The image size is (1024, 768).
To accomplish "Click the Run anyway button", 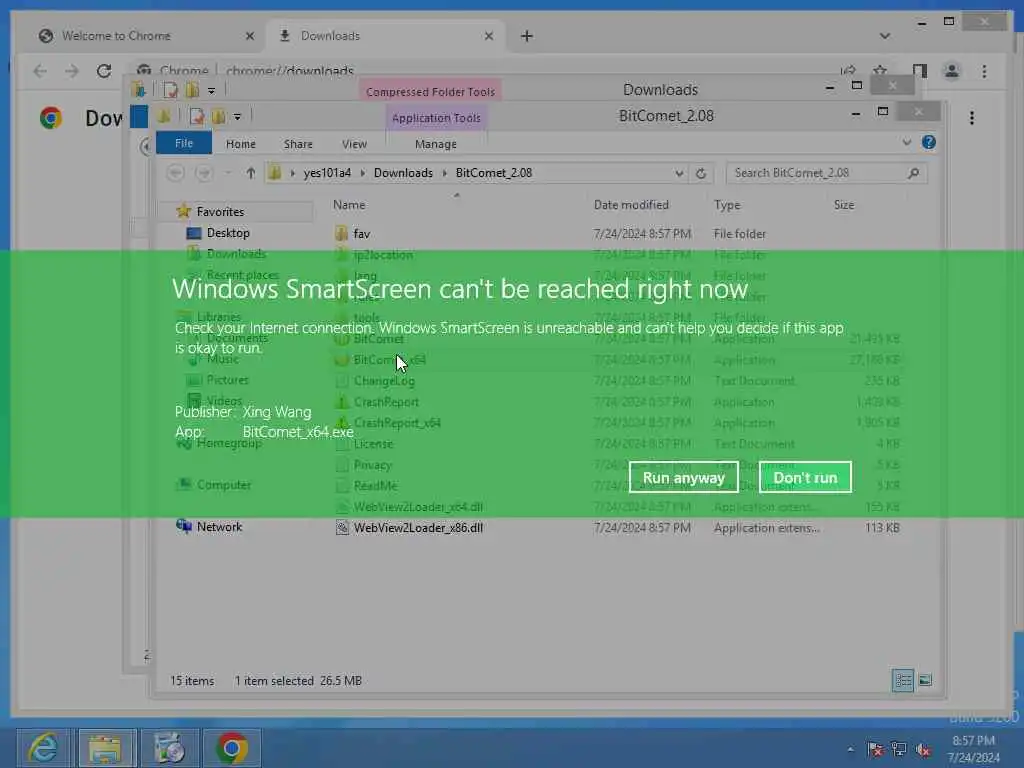I will (683, 477).
